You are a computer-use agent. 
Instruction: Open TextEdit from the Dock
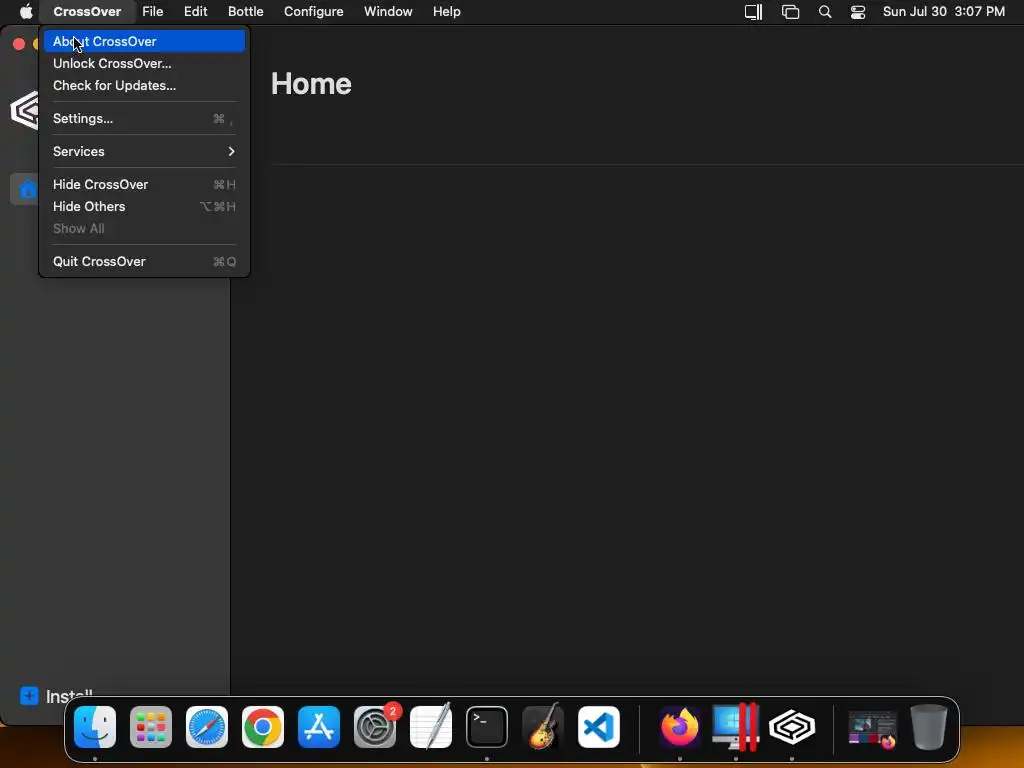(431, 726)
